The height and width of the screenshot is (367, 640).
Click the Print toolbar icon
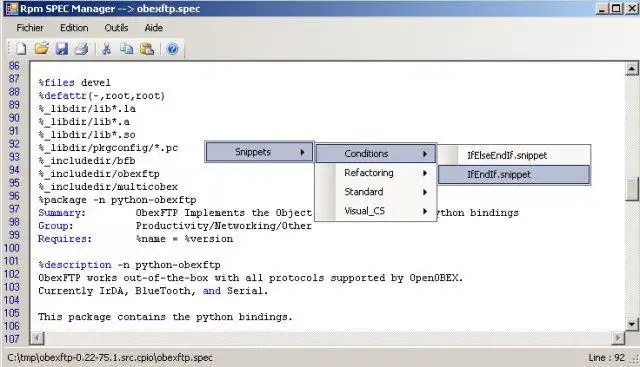[82, 49]
